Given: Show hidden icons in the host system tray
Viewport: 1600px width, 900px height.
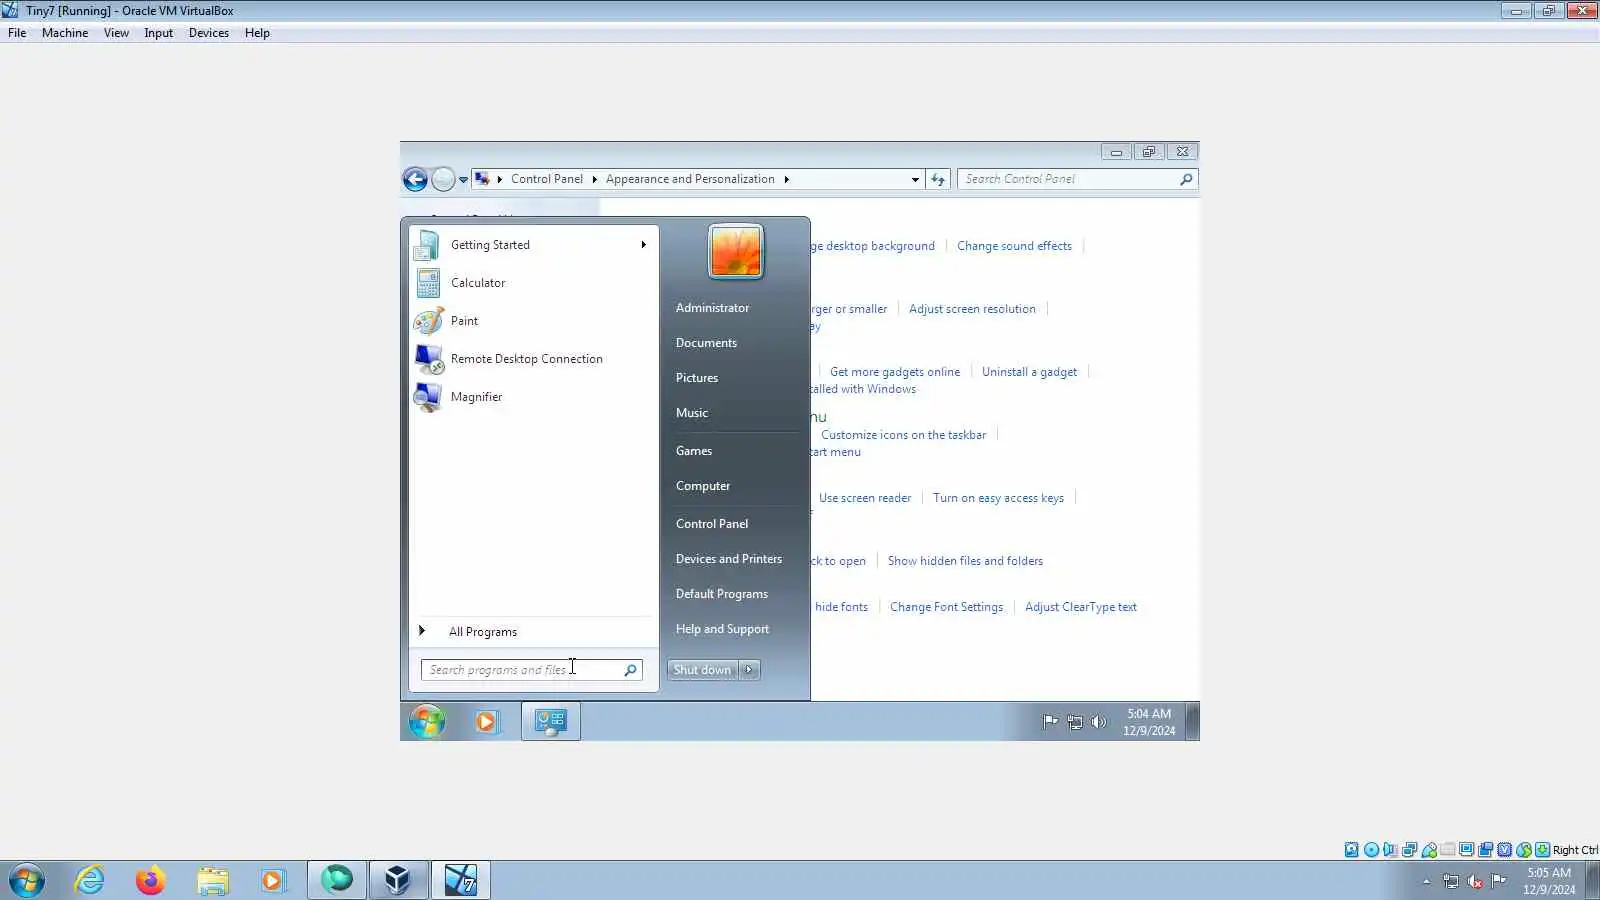Looking at the screenshot, I should click(x=1427, y=881).
